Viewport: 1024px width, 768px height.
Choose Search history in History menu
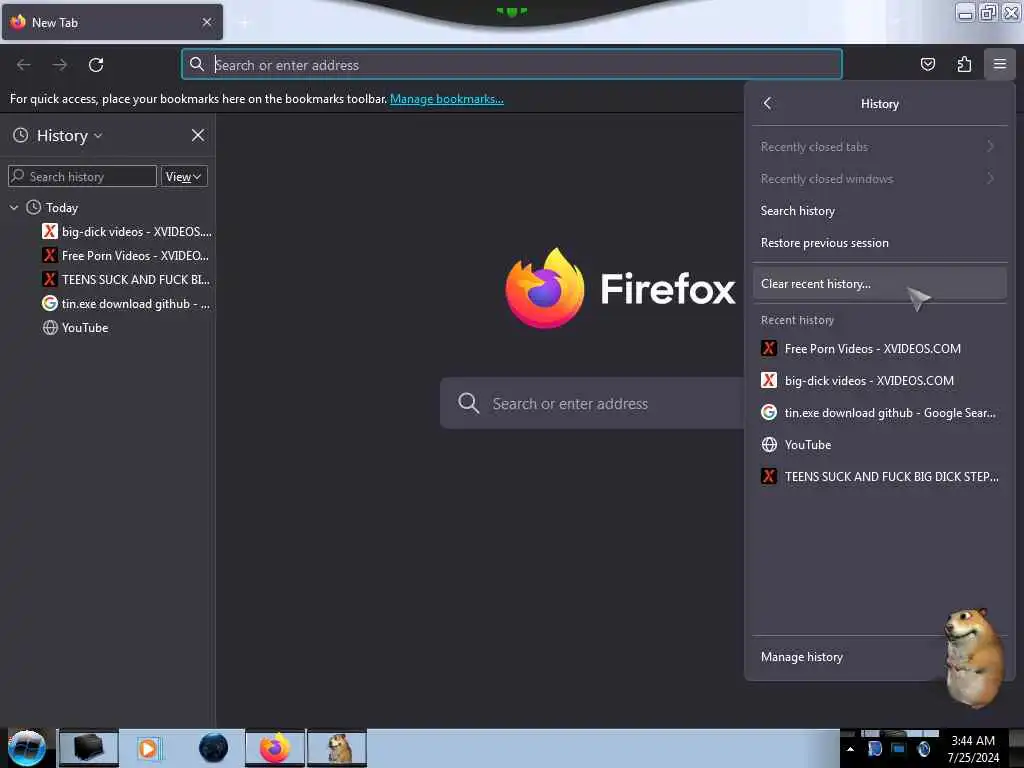click(880, 210)
